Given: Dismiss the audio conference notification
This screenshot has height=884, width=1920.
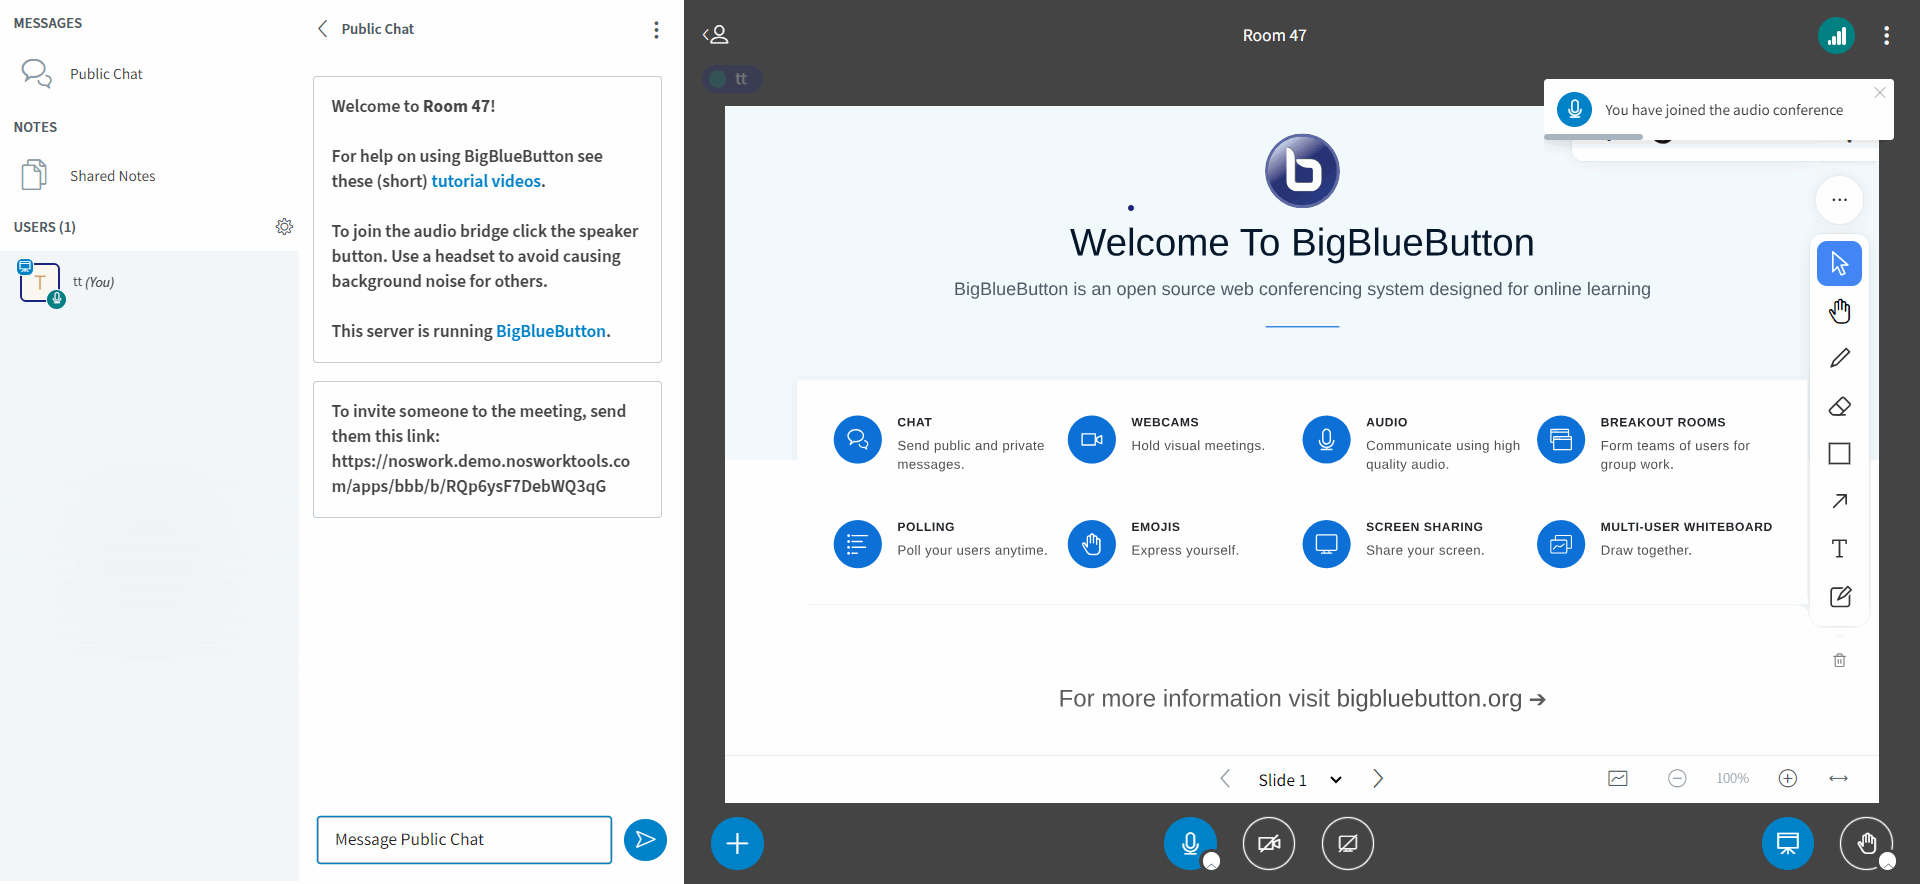Looking at the screenshot, I should 1880,93.
